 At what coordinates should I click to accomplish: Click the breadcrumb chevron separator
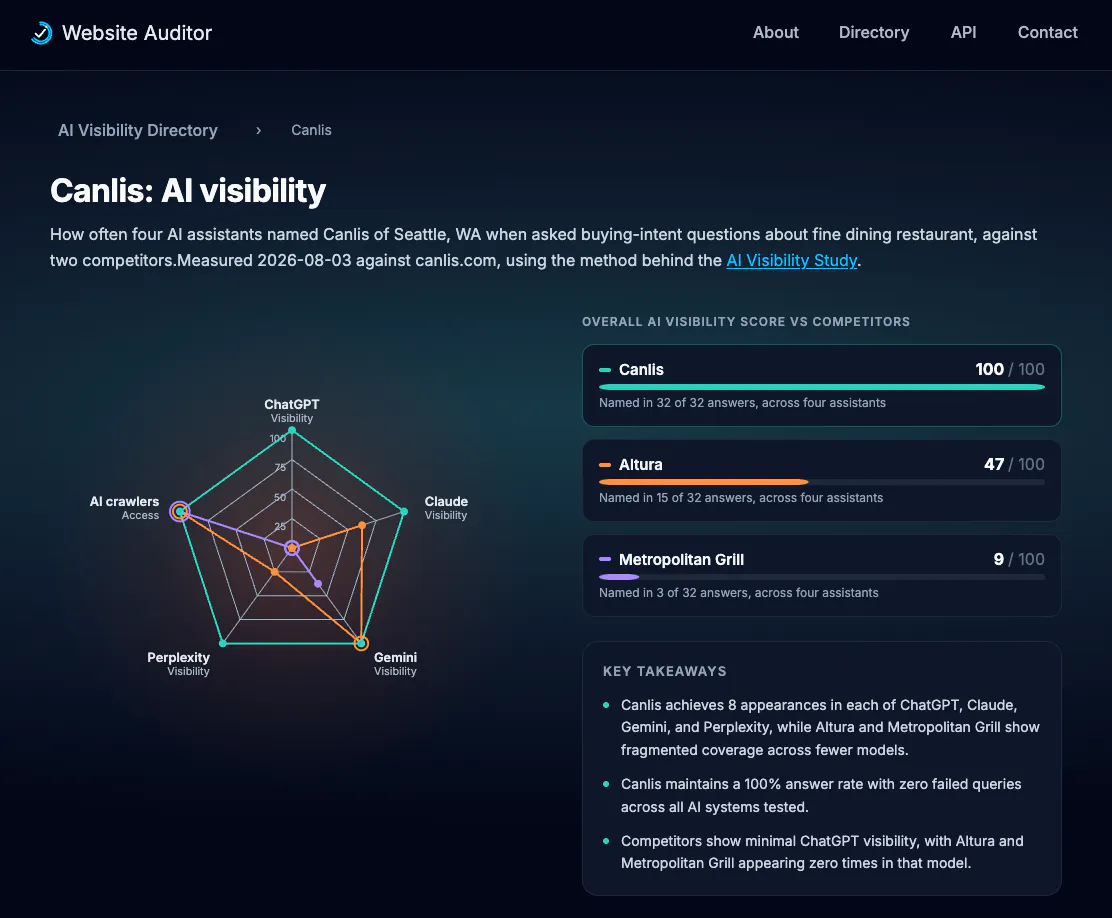[259, 131]
